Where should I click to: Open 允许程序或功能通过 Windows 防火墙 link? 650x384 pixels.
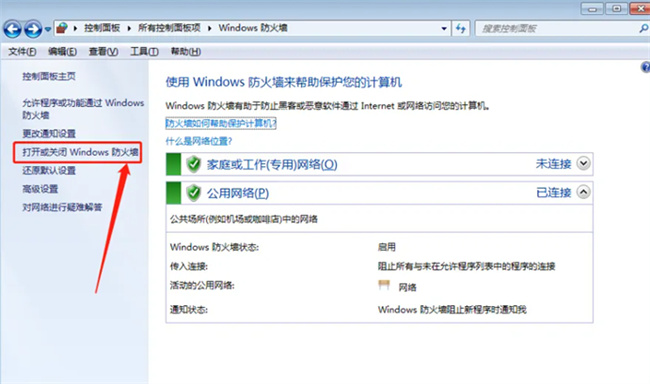click(83, 109)
